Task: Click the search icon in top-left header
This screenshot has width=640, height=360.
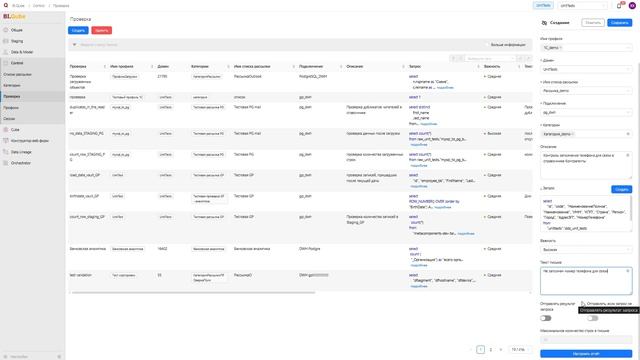Action: [6, 5]
